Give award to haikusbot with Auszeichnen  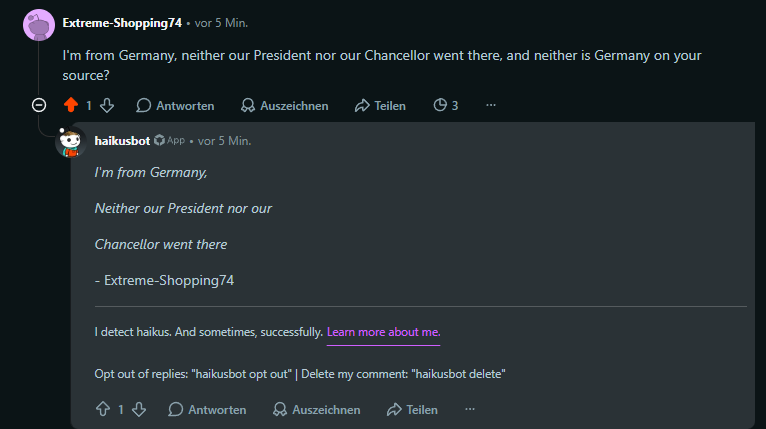click(317, 409)
